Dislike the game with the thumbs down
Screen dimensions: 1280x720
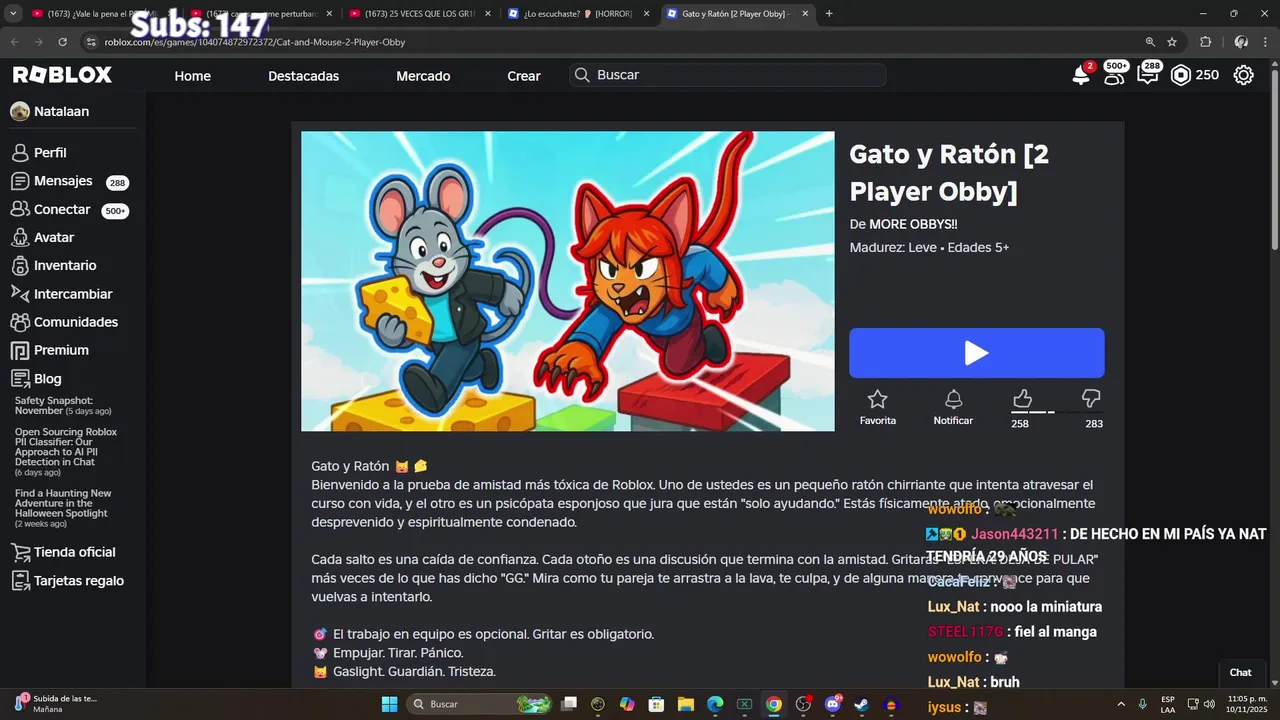[1091, 399]
